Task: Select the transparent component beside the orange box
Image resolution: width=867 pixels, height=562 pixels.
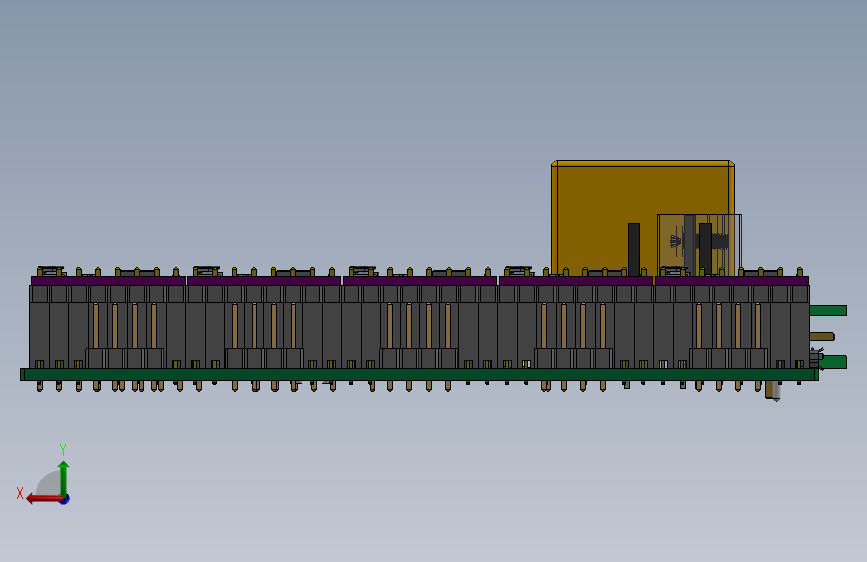Action: 699,244
